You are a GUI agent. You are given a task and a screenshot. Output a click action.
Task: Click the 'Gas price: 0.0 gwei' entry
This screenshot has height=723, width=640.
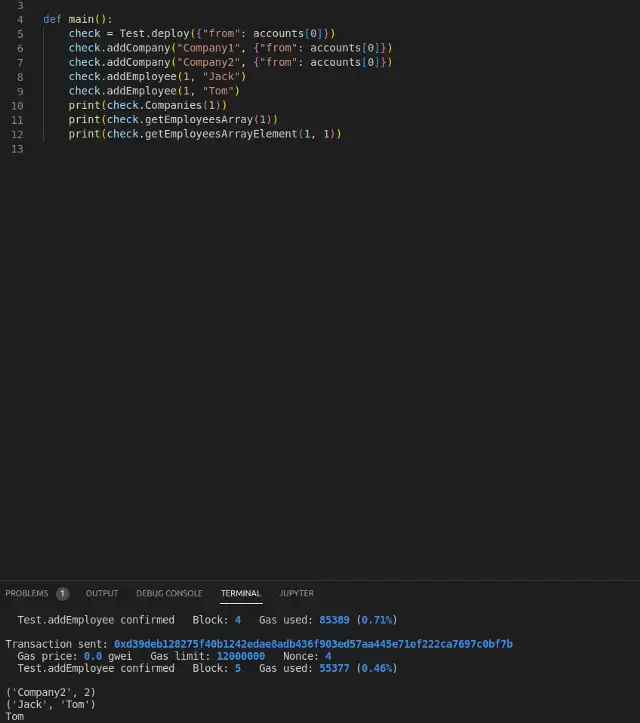[74, 656]
